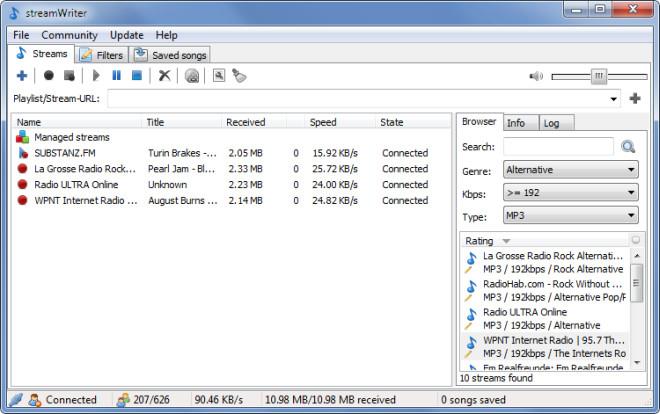Click the 0 songs saved status text

pos(473,400)
